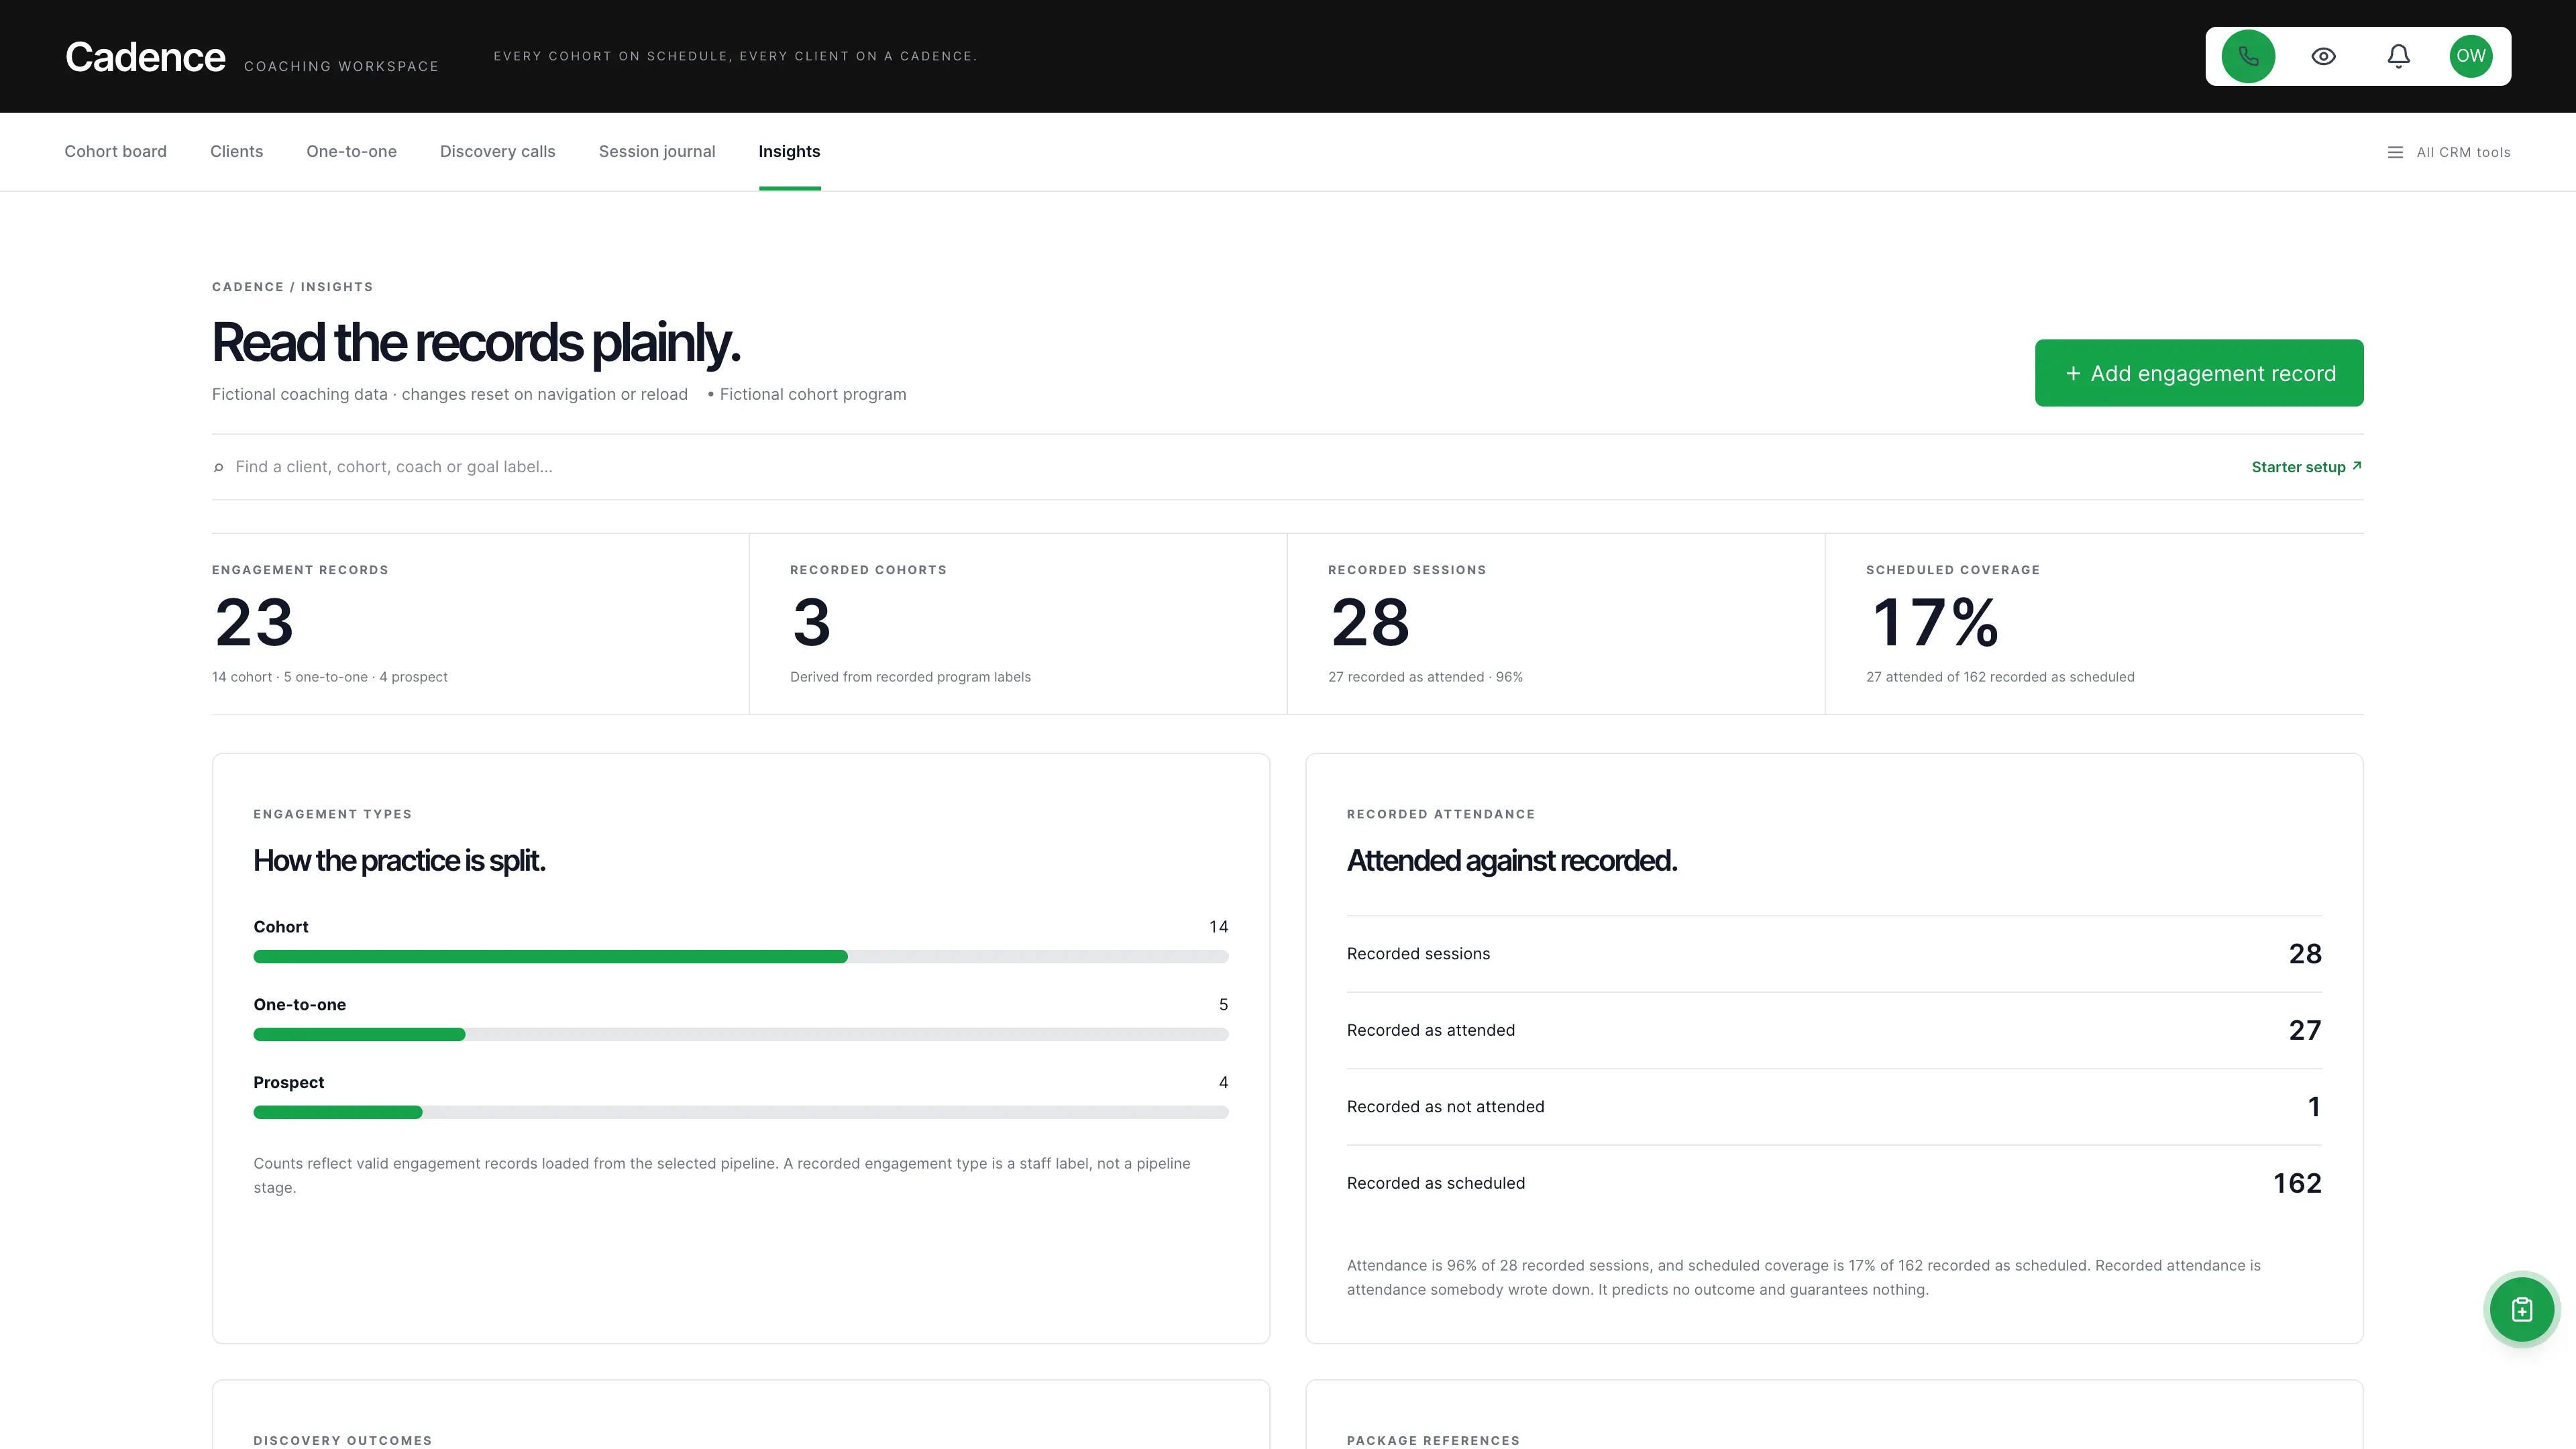Click the green phone call icon

[2248, 56]
